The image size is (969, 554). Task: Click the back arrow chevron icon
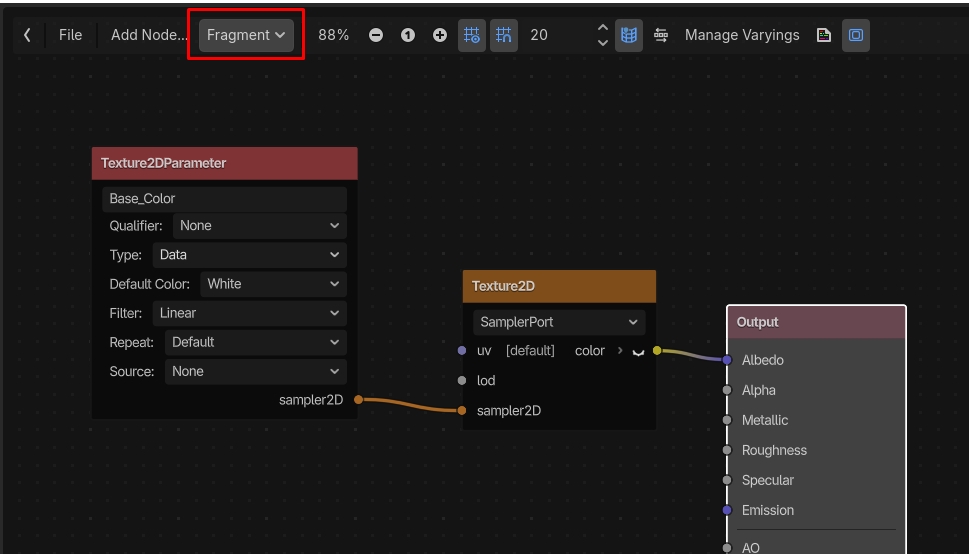(27, 35)
